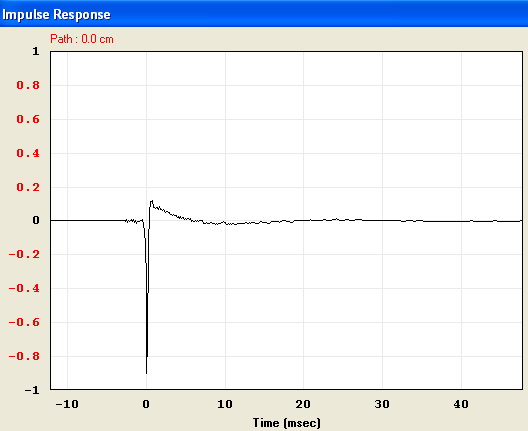The height and width of the screenshot is (431, 528).
Task: Click the 0.4 amplitude axis label
Action: [x=28, y=153]
